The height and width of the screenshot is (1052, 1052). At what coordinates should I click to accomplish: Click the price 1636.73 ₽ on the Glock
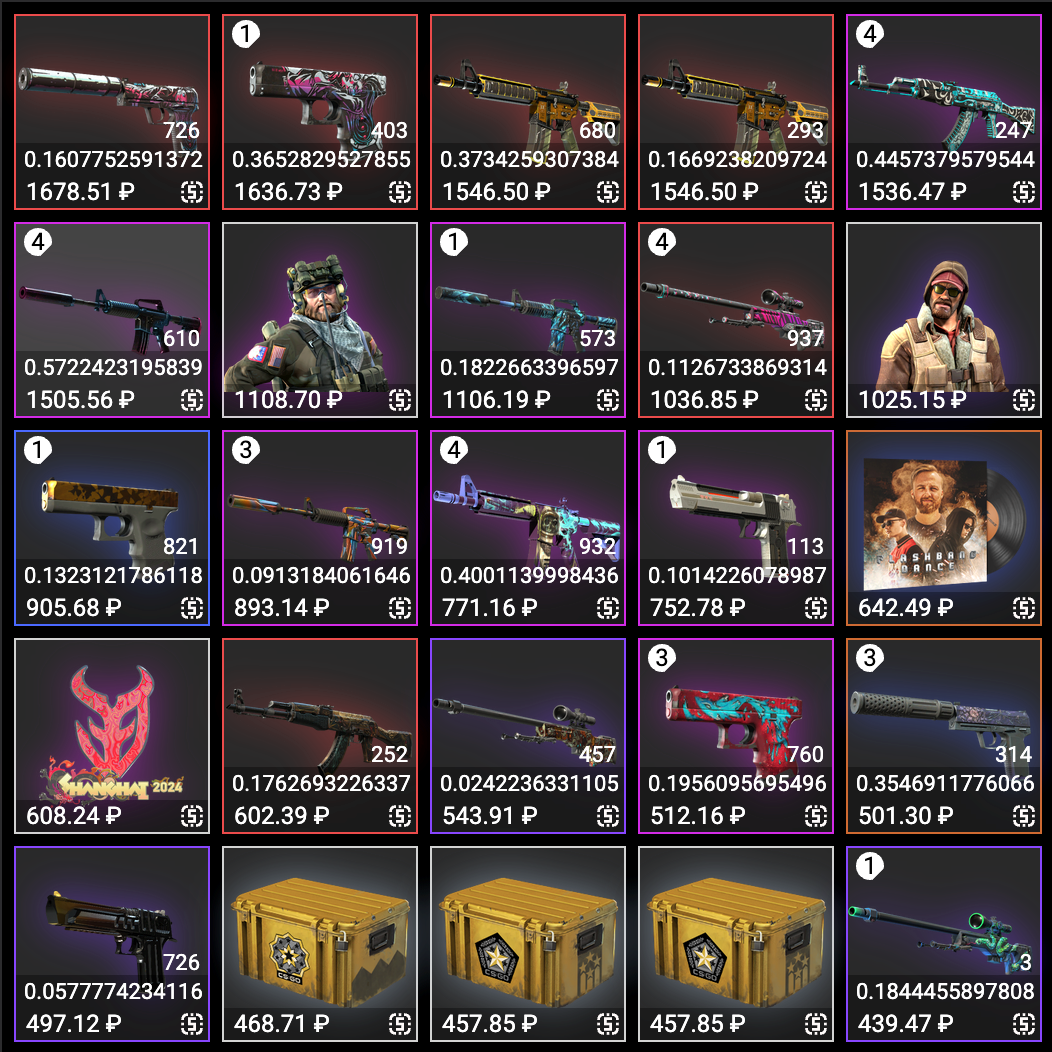tap(288, 193)
